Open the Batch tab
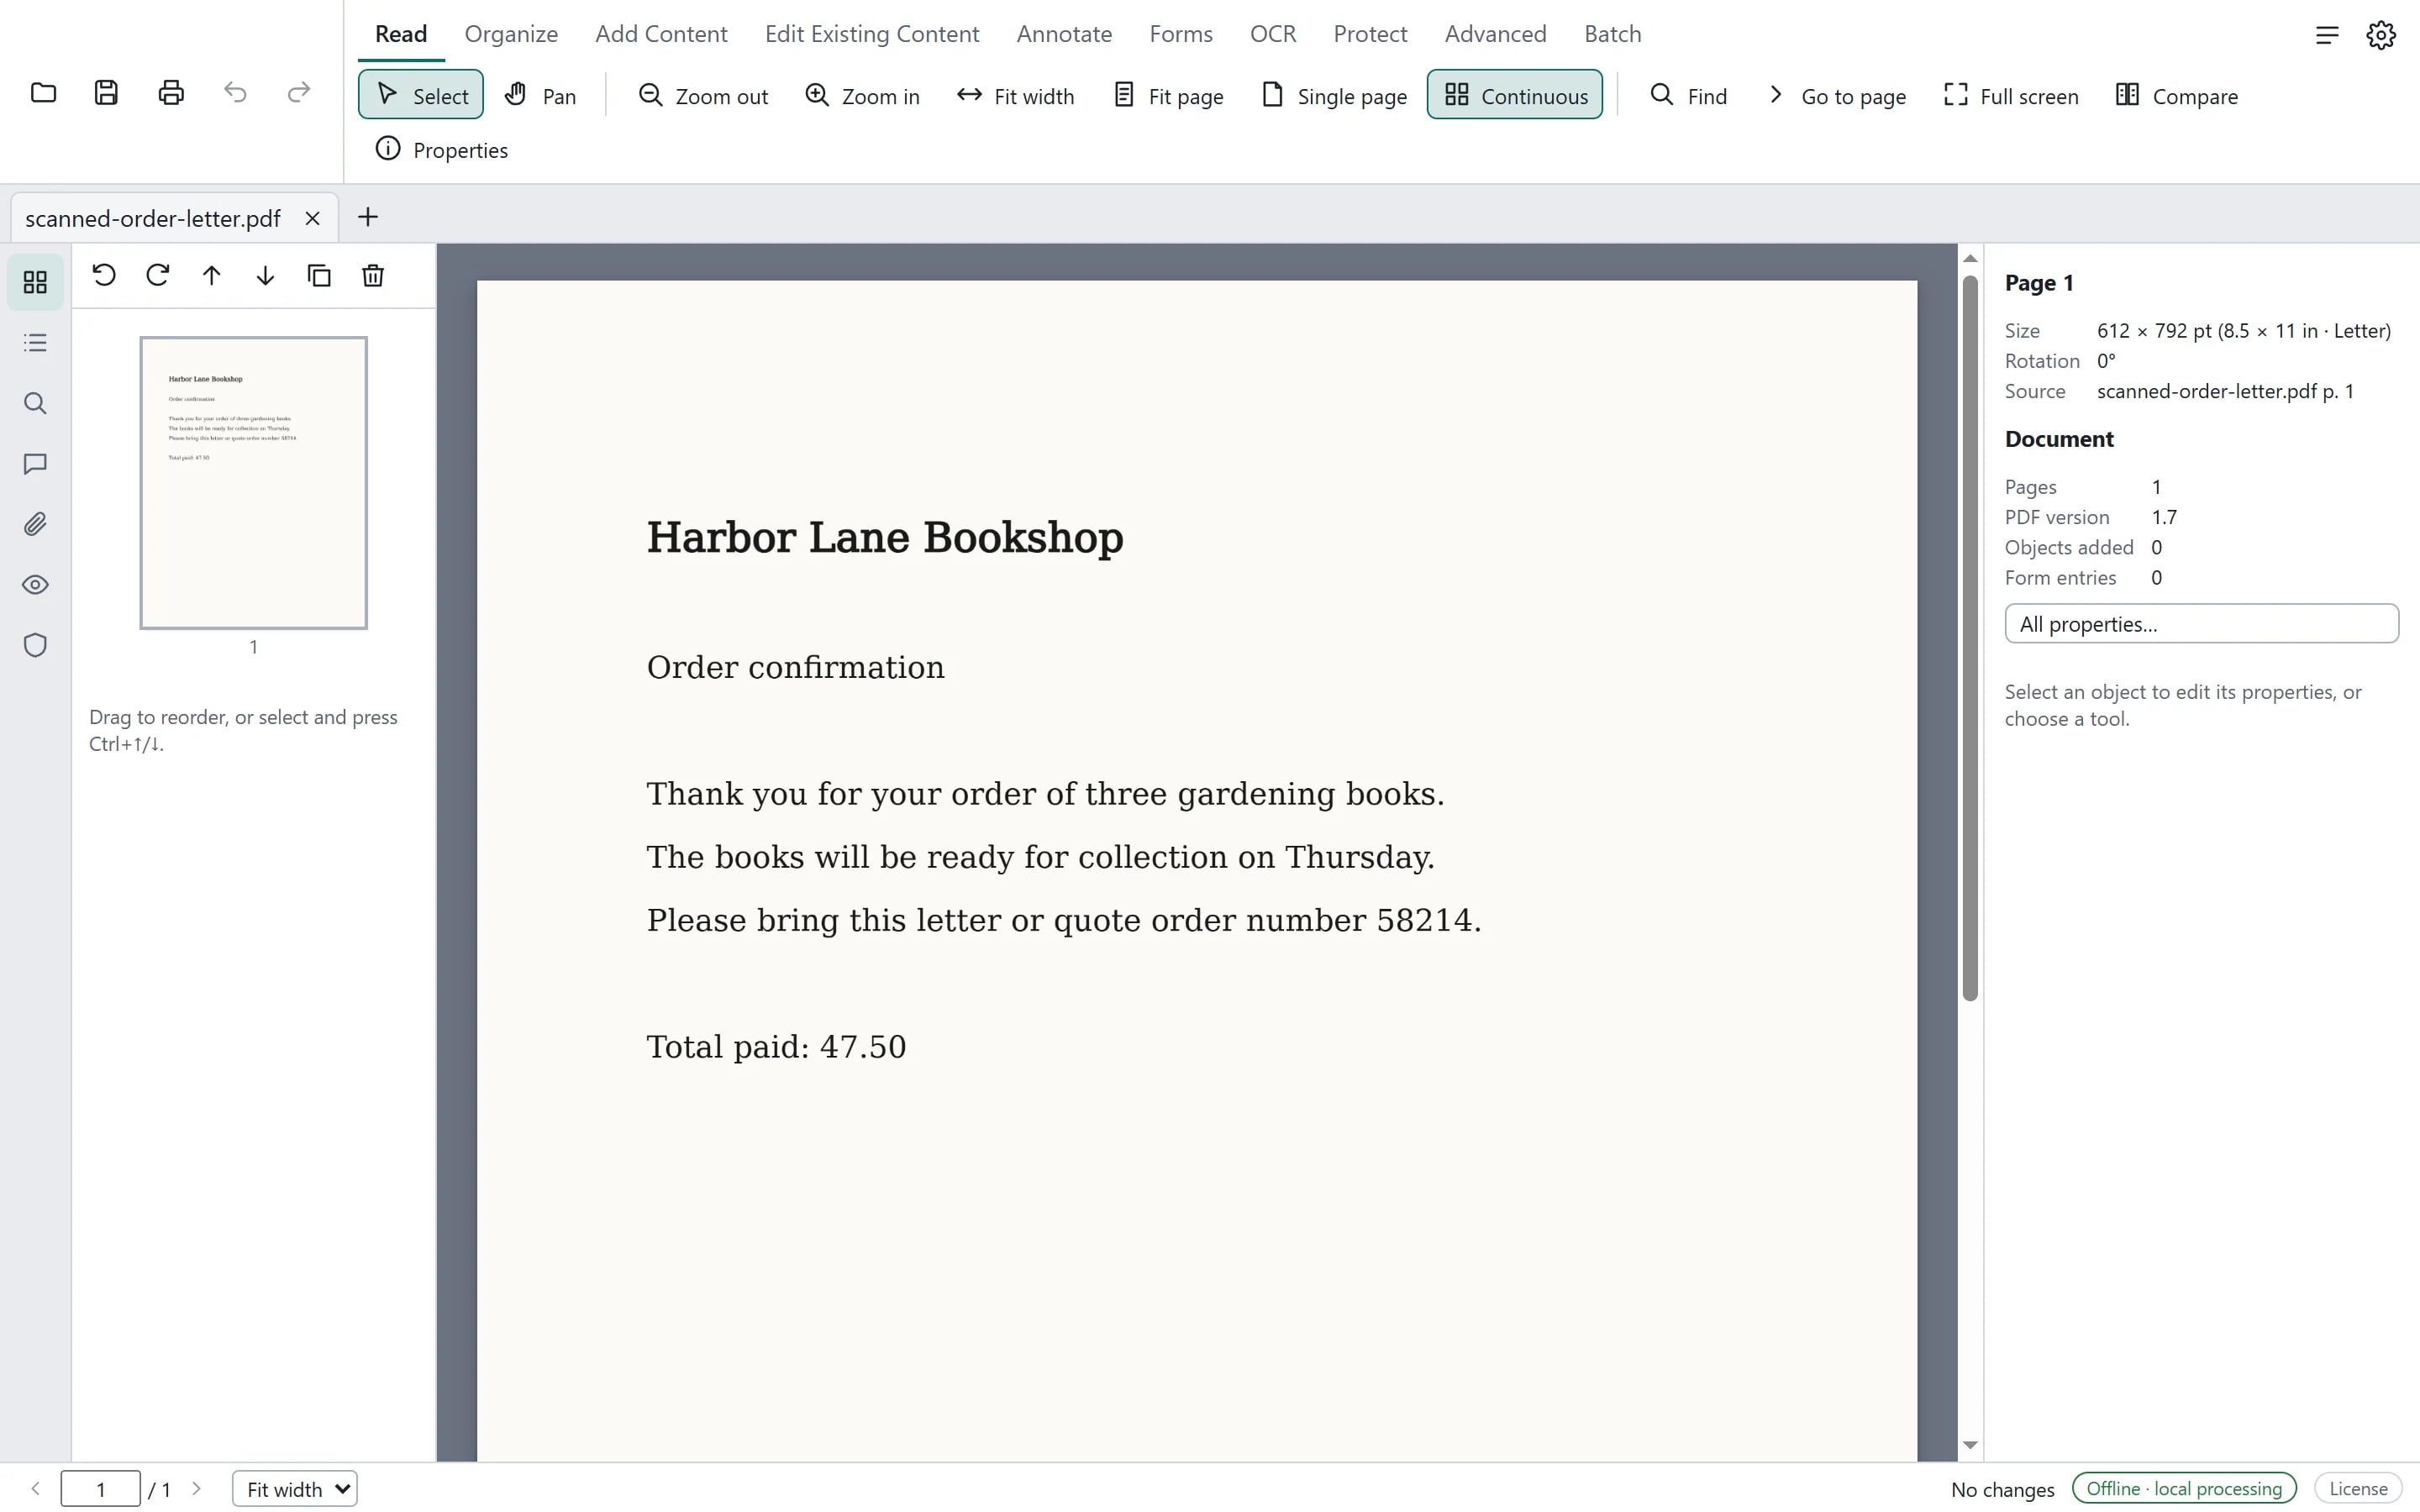Viewport: 2420px width, 1512px height. [x=1613, y=34]
